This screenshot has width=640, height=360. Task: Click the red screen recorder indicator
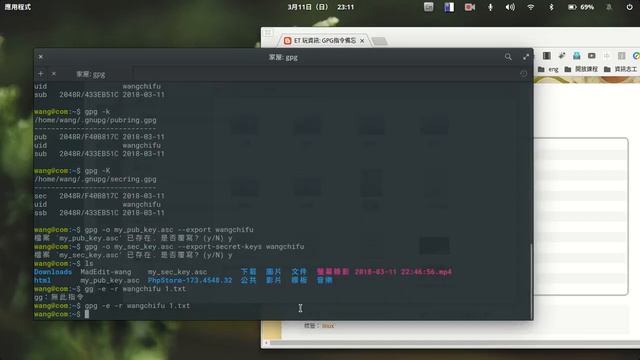pyautogui.click(x=470, y=7)
